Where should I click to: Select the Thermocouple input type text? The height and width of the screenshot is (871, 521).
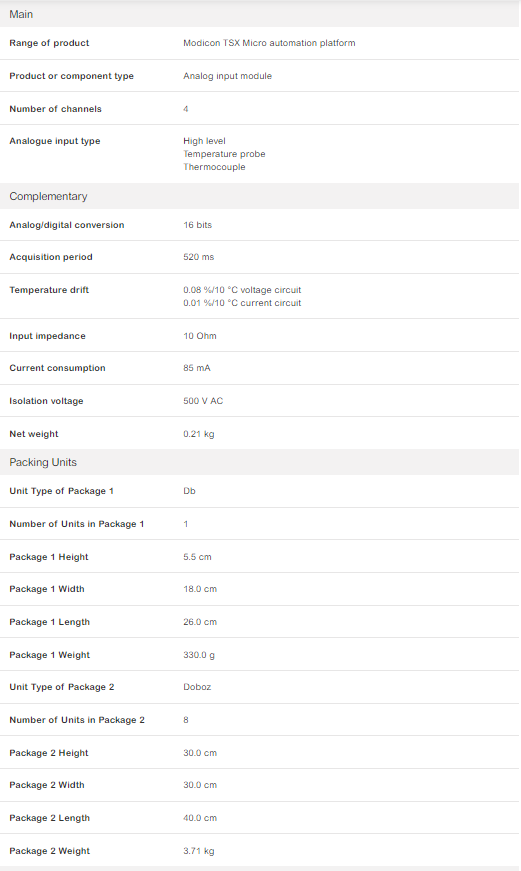tap(214, 167)
